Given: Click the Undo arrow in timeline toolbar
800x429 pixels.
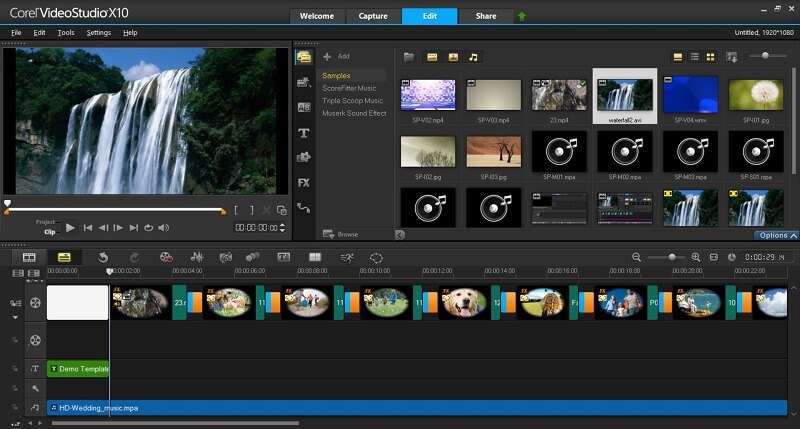Looking at the screenshot, I should tap(103, 258).
